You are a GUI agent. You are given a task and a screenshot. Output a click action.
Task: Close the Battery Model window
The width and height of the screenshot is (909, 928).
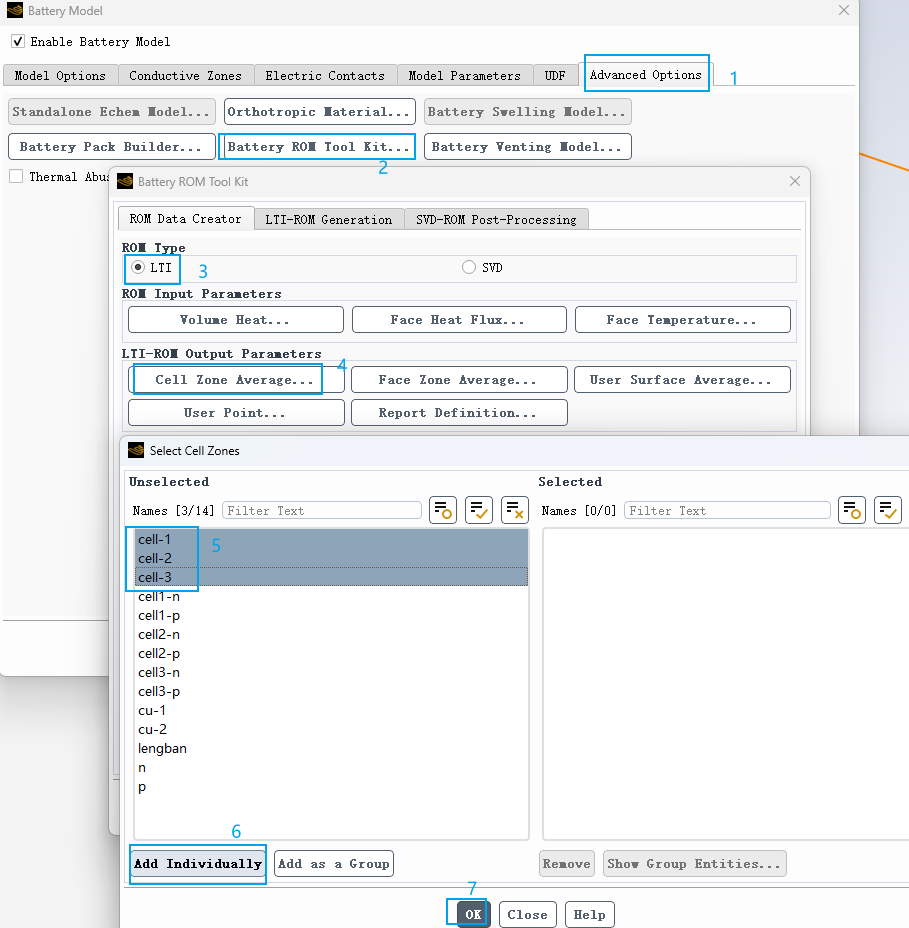pyautogui.click(x=843, y=11)
